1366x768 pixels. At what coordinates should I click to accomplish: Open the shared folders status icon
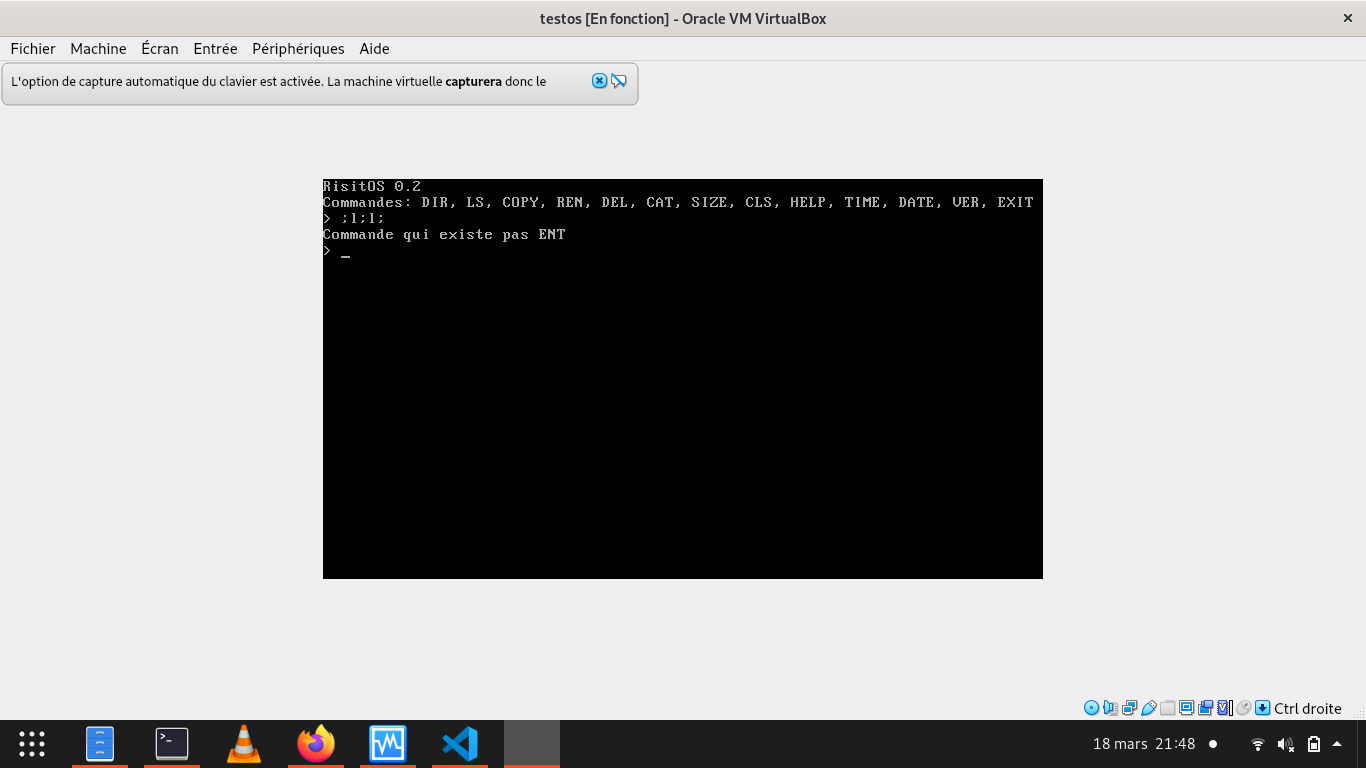point(1166,708)
